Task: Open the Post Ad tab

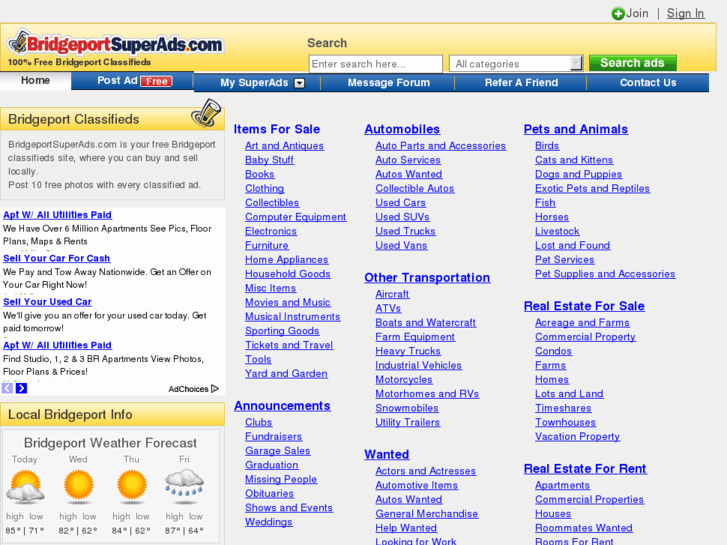Action: (133, 81)
